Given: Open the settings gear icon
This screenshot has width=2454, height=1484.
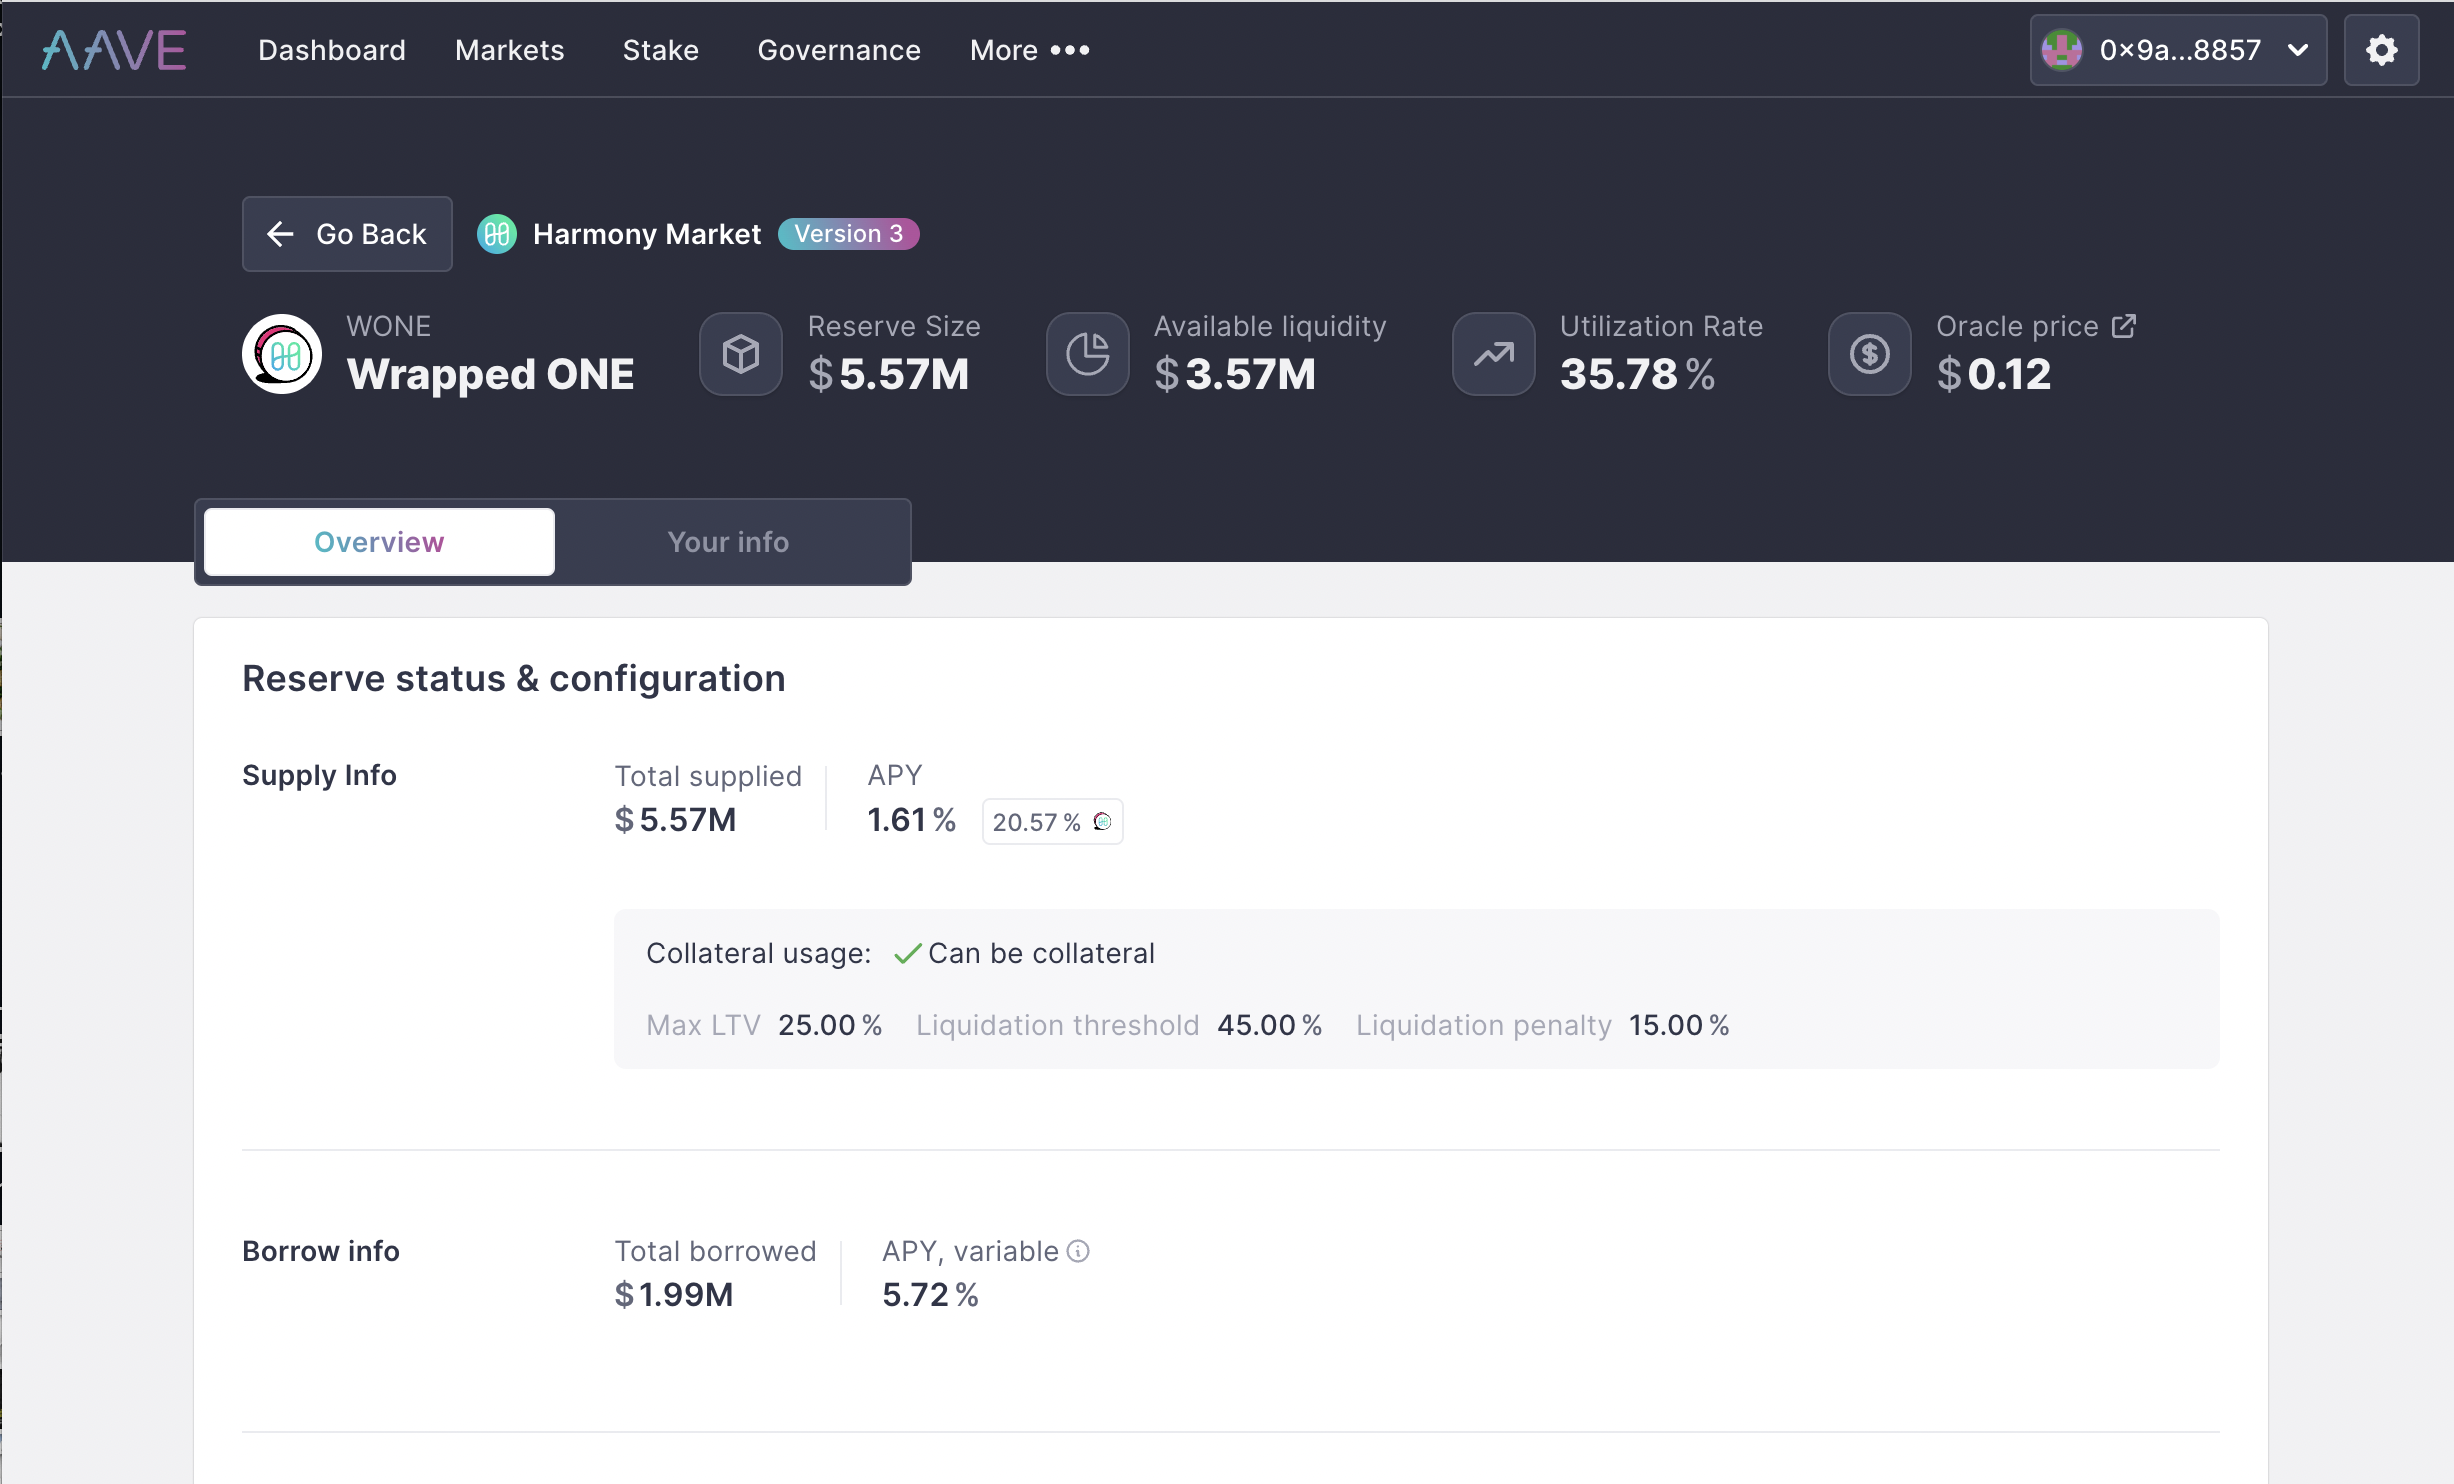Looking at the screenshot, I should point(2381,50).
